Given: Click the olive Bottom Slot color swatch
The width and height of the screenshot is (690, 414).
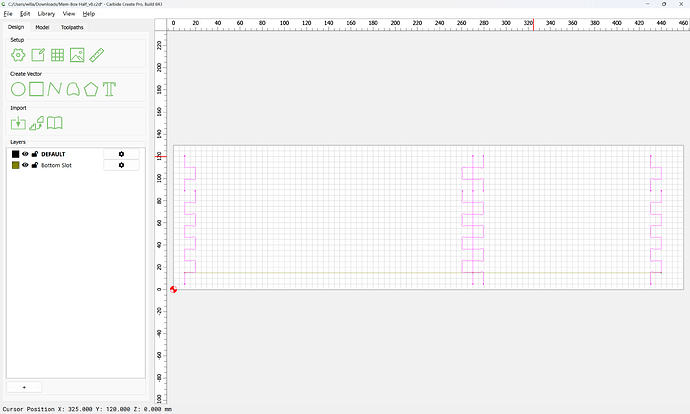Looking at the screenshot, I should click(x=15, y=165).
